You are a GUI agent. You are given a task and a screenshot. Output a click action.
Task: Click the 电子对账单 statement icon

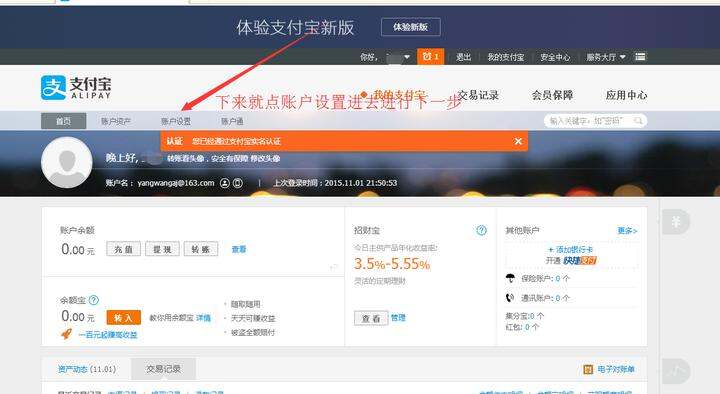click(x=588, y=369)
